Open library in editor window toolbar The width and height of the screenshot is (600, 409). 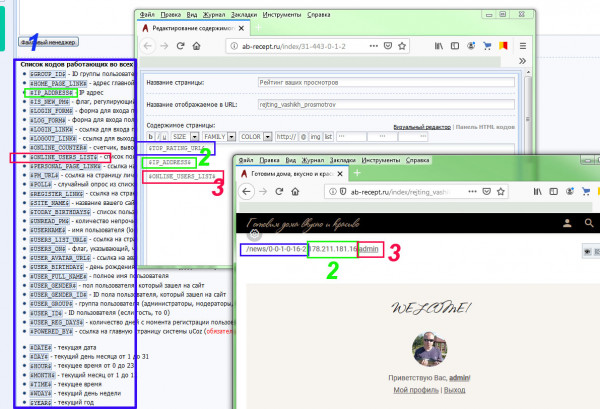tap(439, 46)
